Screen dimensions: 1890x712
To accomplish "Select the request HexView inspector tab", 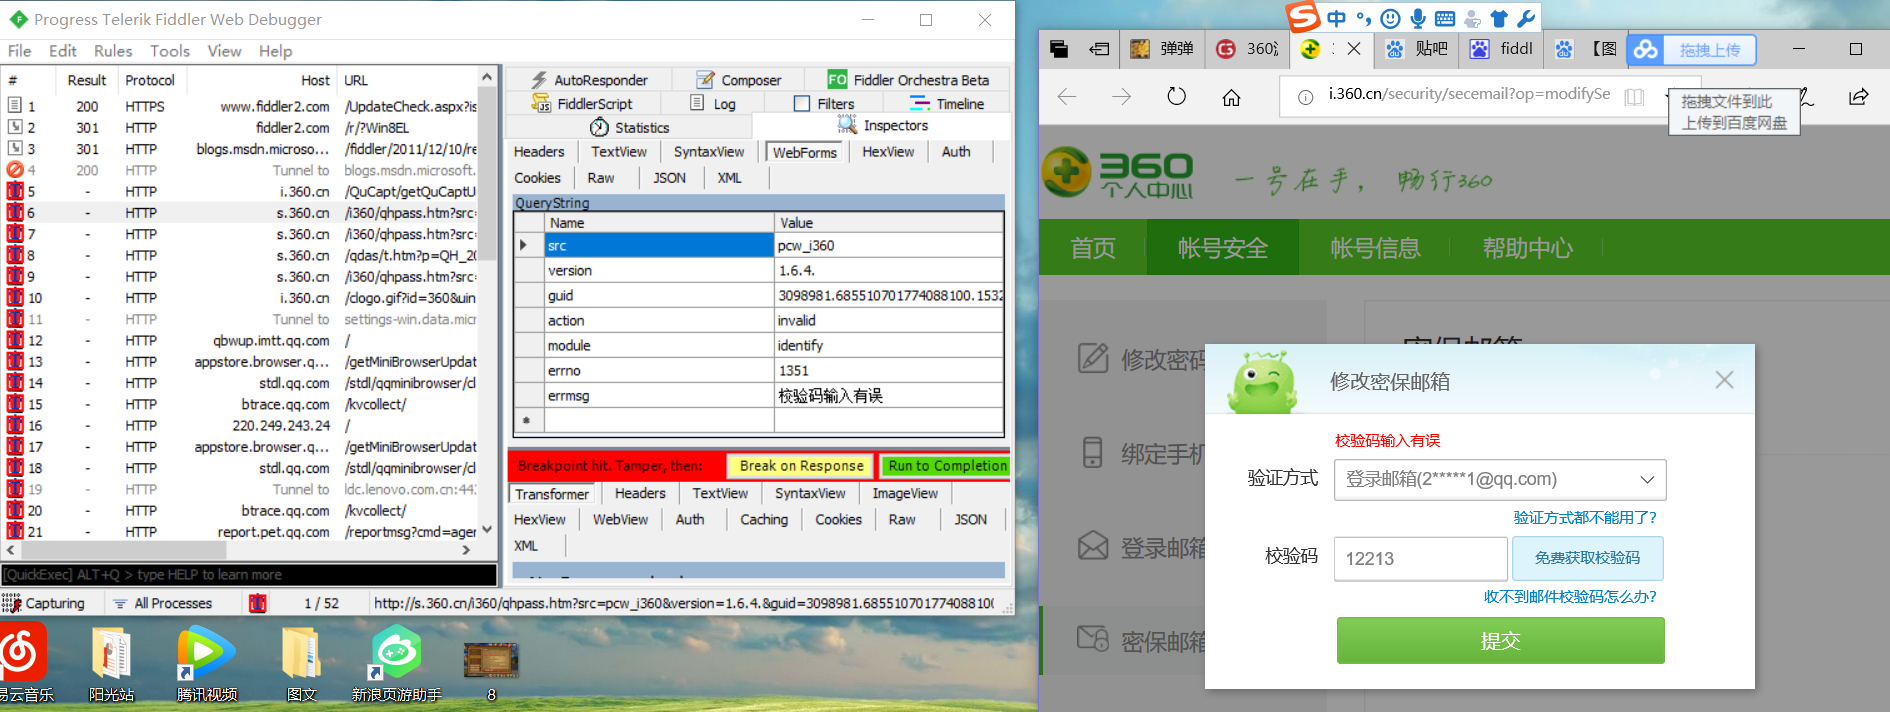I will pyautogui.click(x=888, y=152).
